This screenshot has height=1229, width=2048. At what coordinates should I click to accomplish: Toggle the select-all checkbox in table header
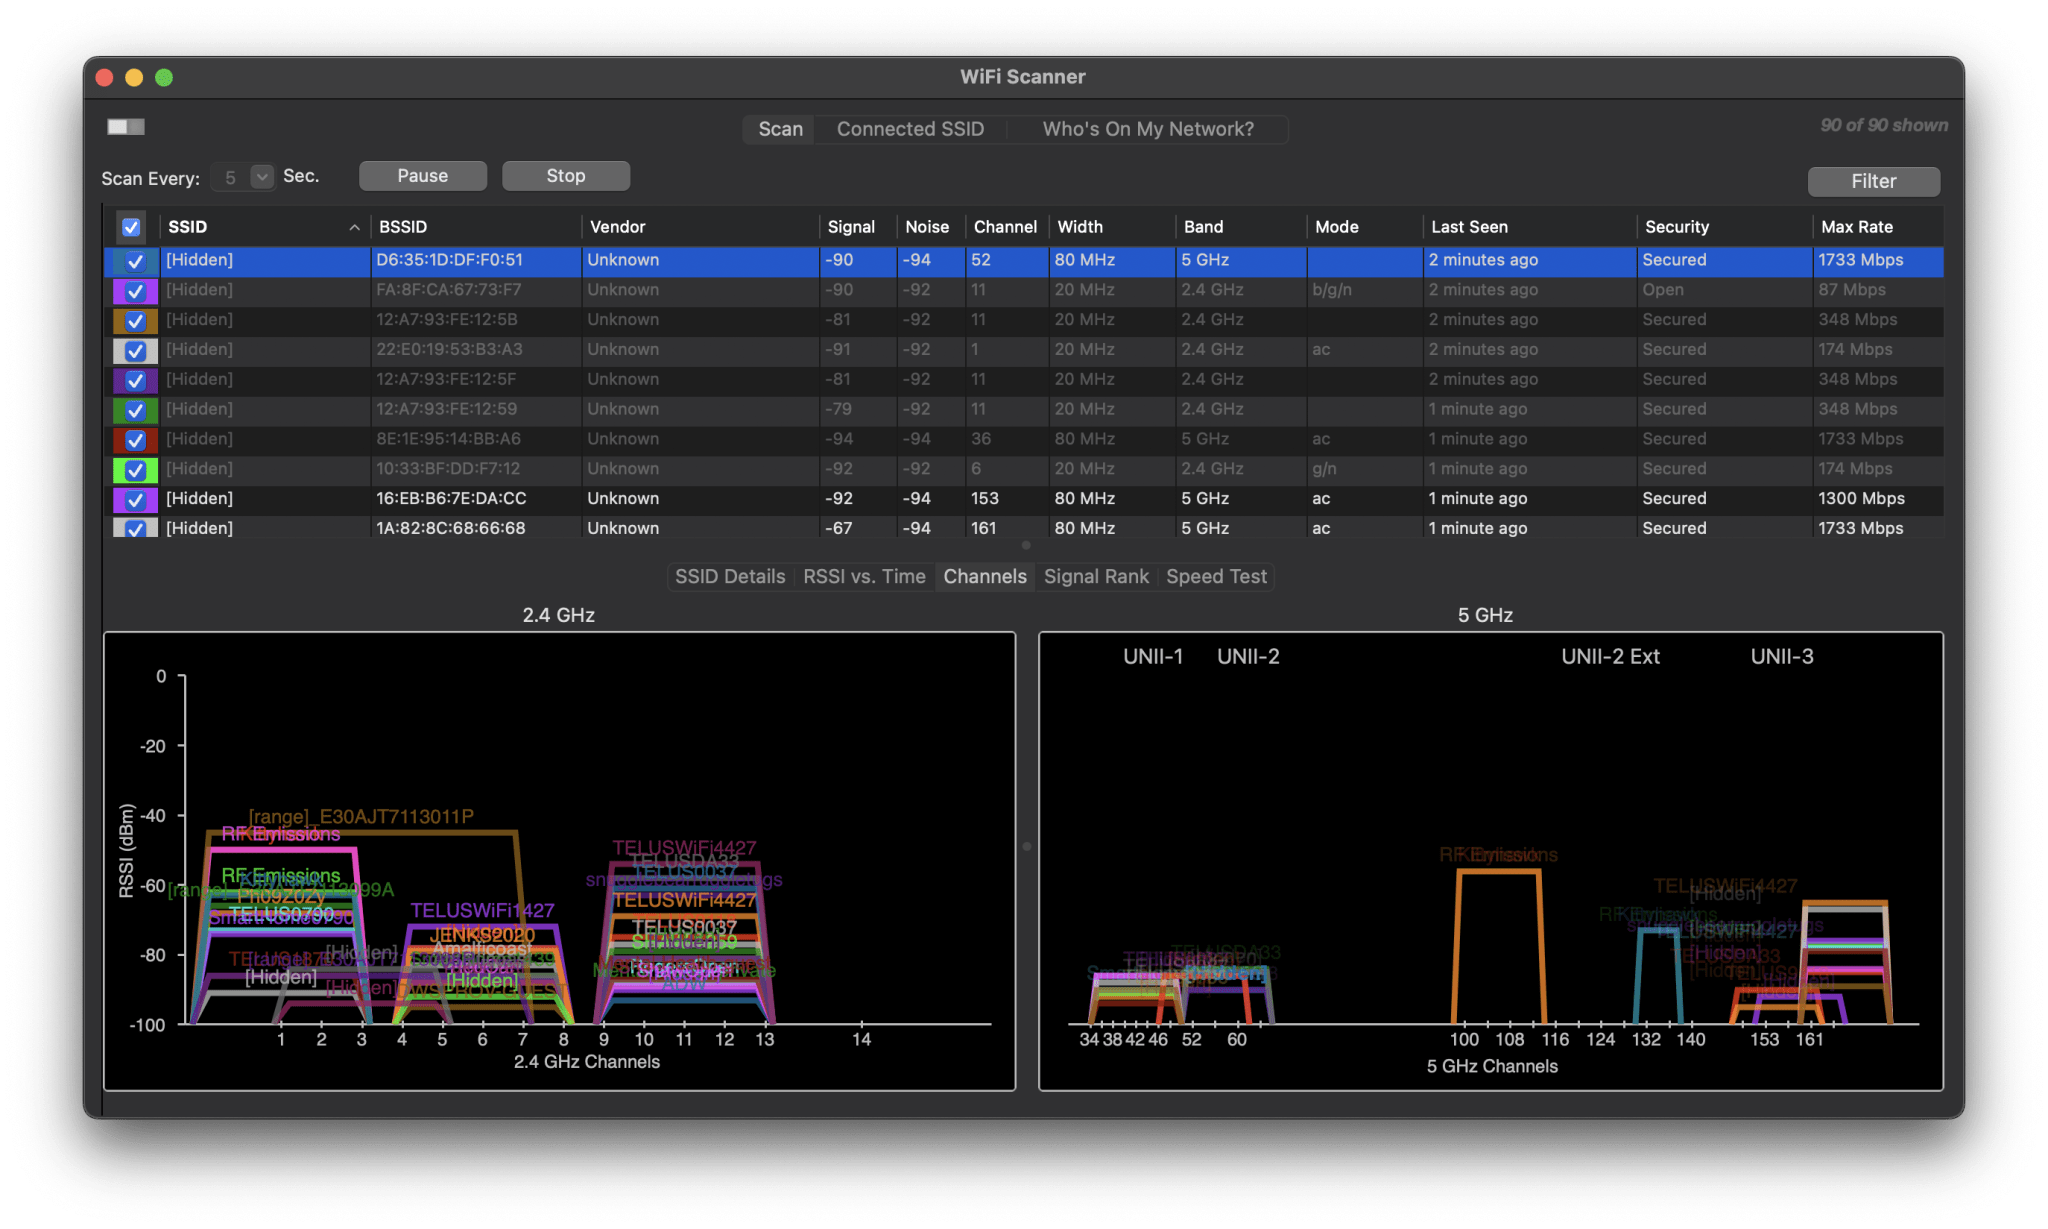coord(131,227)
